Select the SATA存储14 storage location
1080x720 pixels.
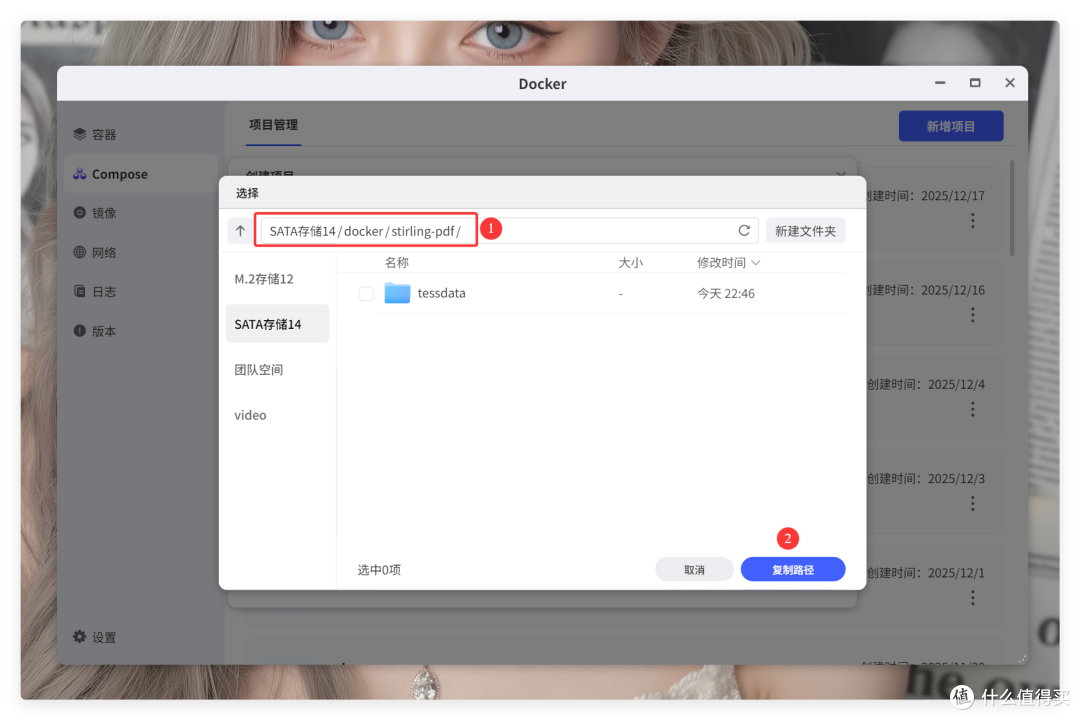(x=277, y=324)
